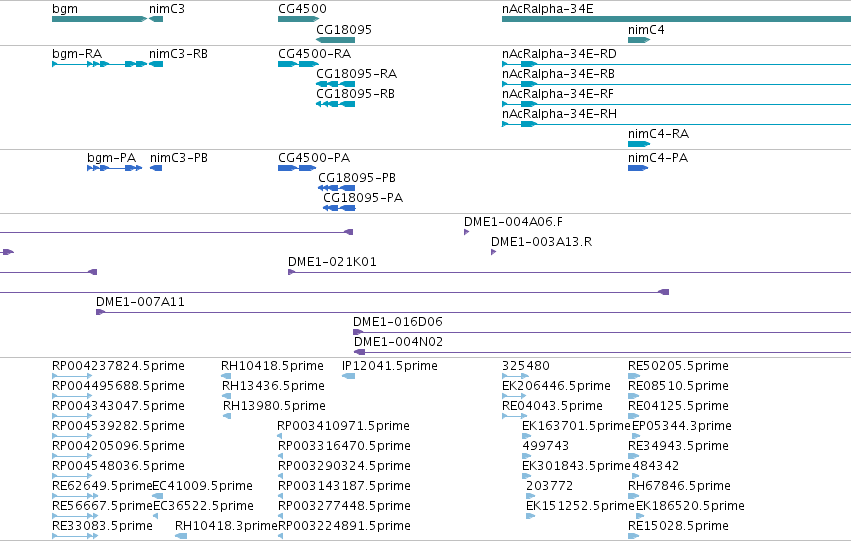Select the CG18095-RB transcript
This screenshot has height=541, width=851.
click(x=335, y=104)
